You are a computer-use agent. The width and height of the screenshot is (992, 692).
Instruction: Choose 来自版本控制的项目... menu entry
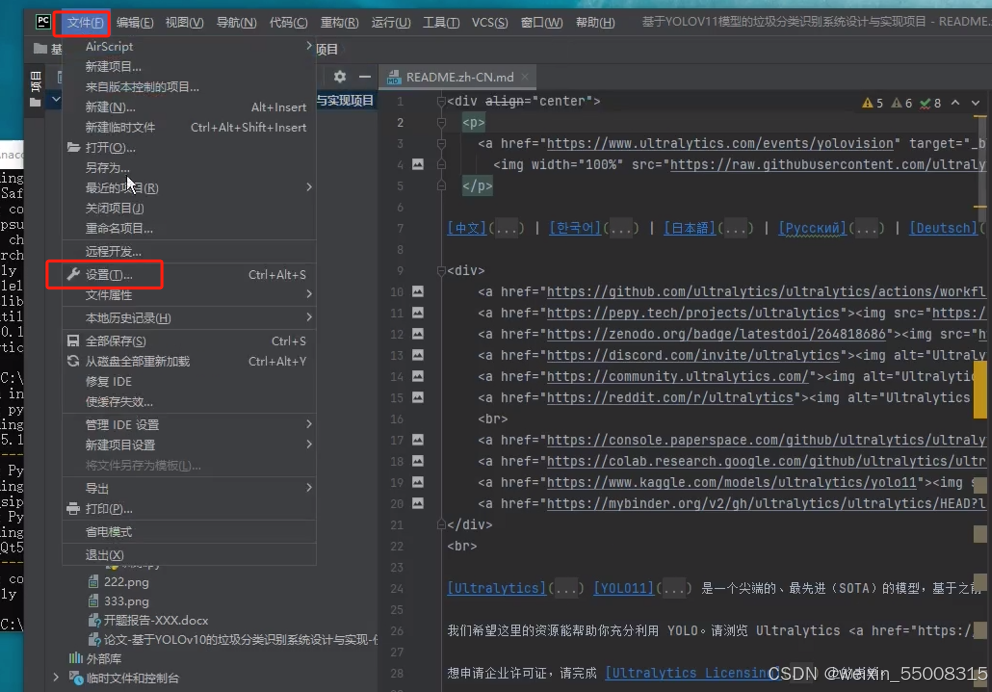[x=142, y=87]
